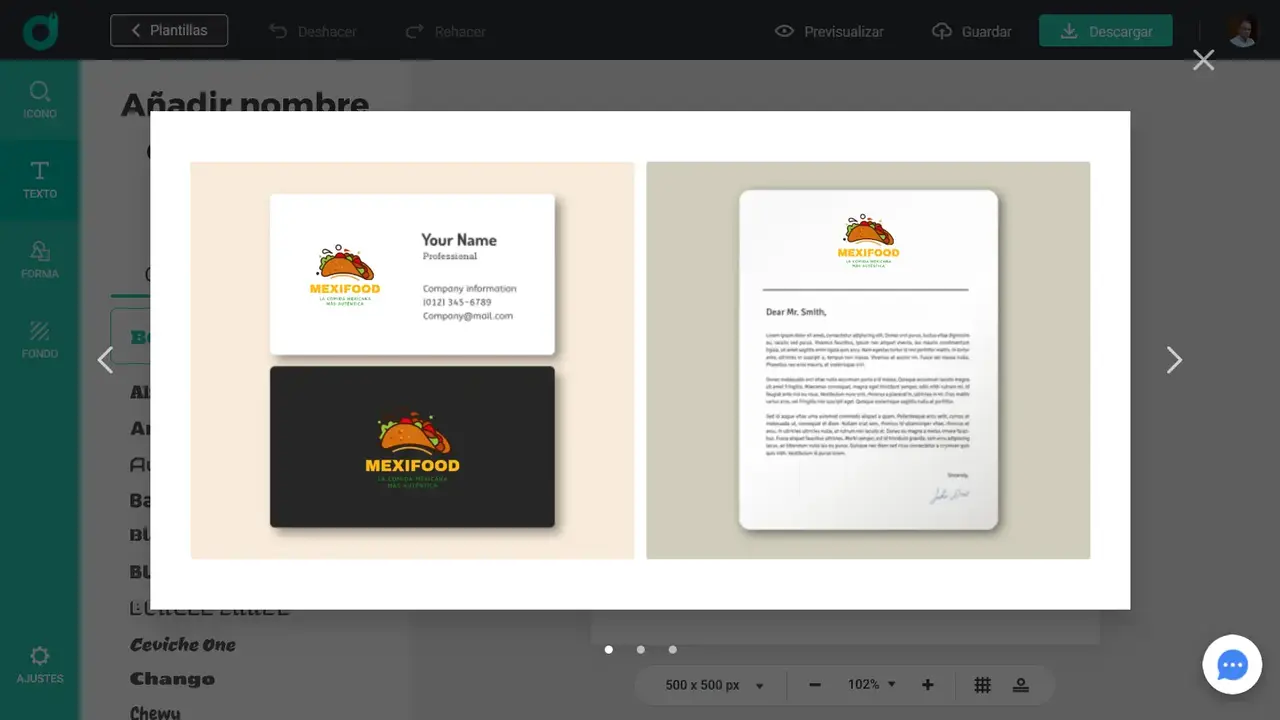
Task: Select the Chango font
Action: click(172, 679)
